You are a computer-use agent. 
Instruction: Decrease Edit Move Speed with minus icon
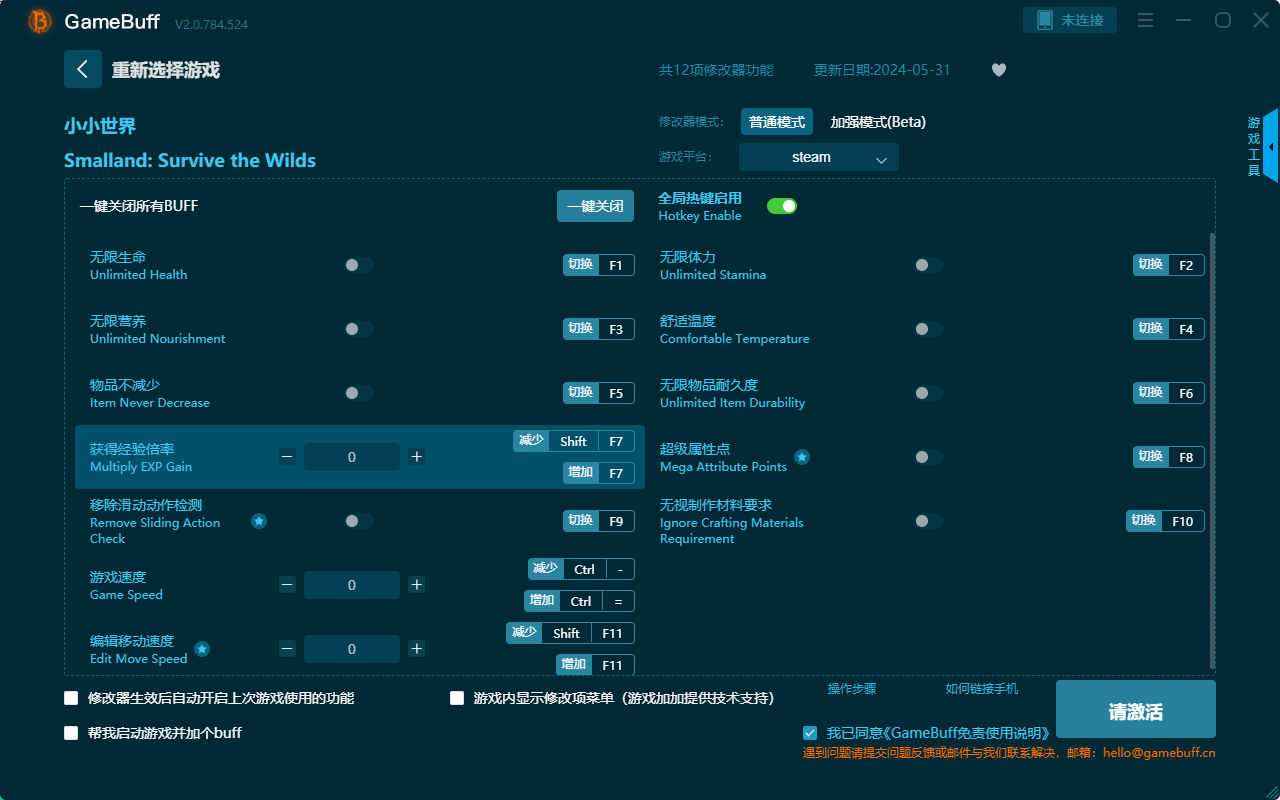[288, 649]
